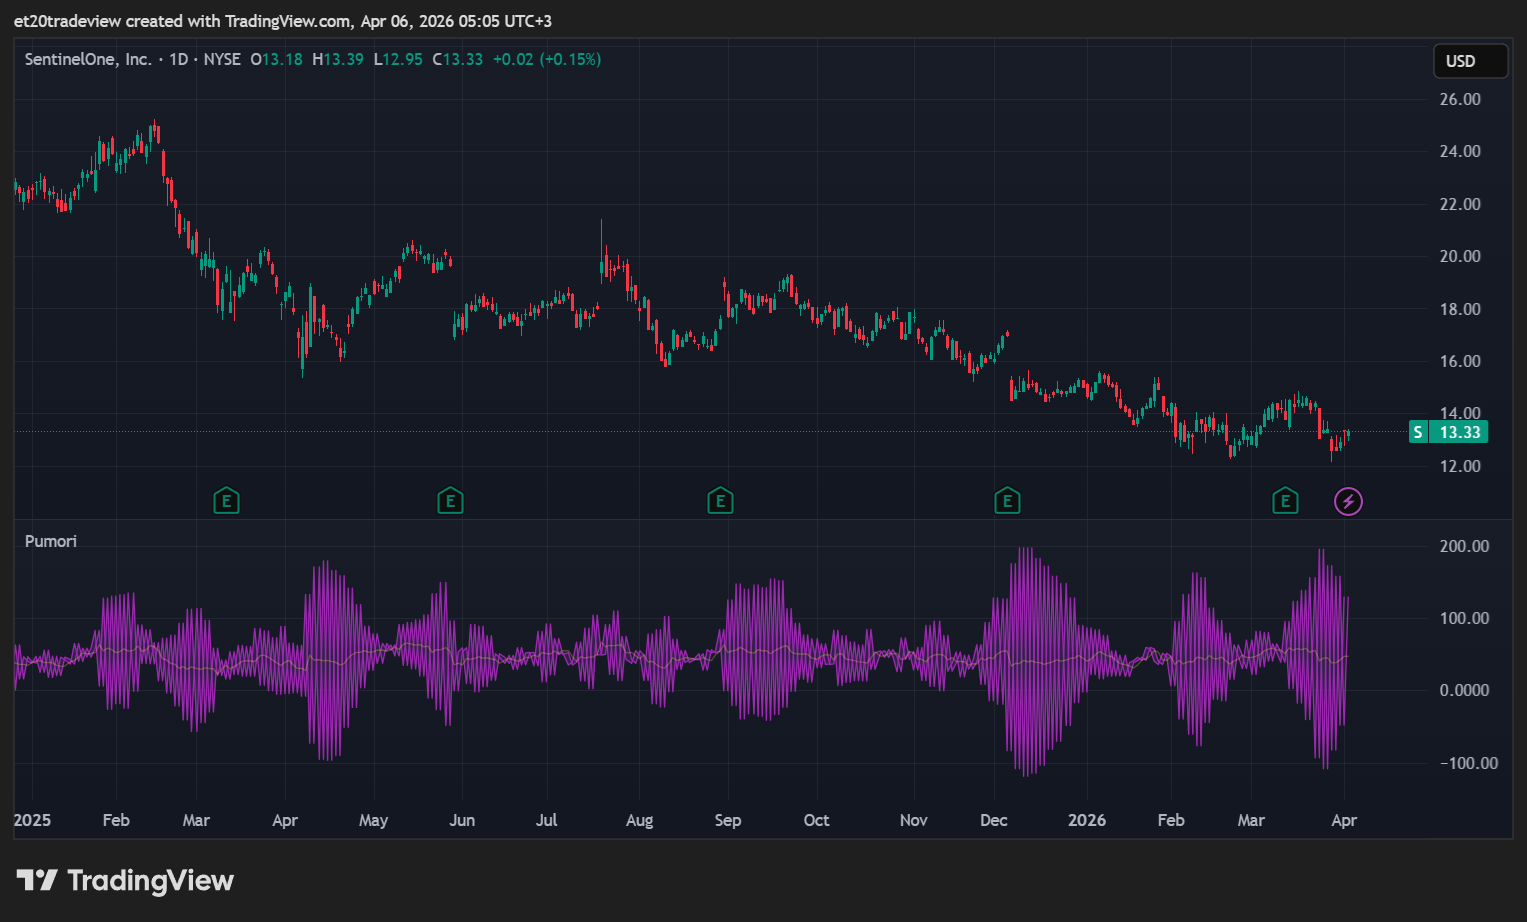Click the earnings marker near December 2025
Viewport: 1527px width, 922px height.
[1007, 501]
